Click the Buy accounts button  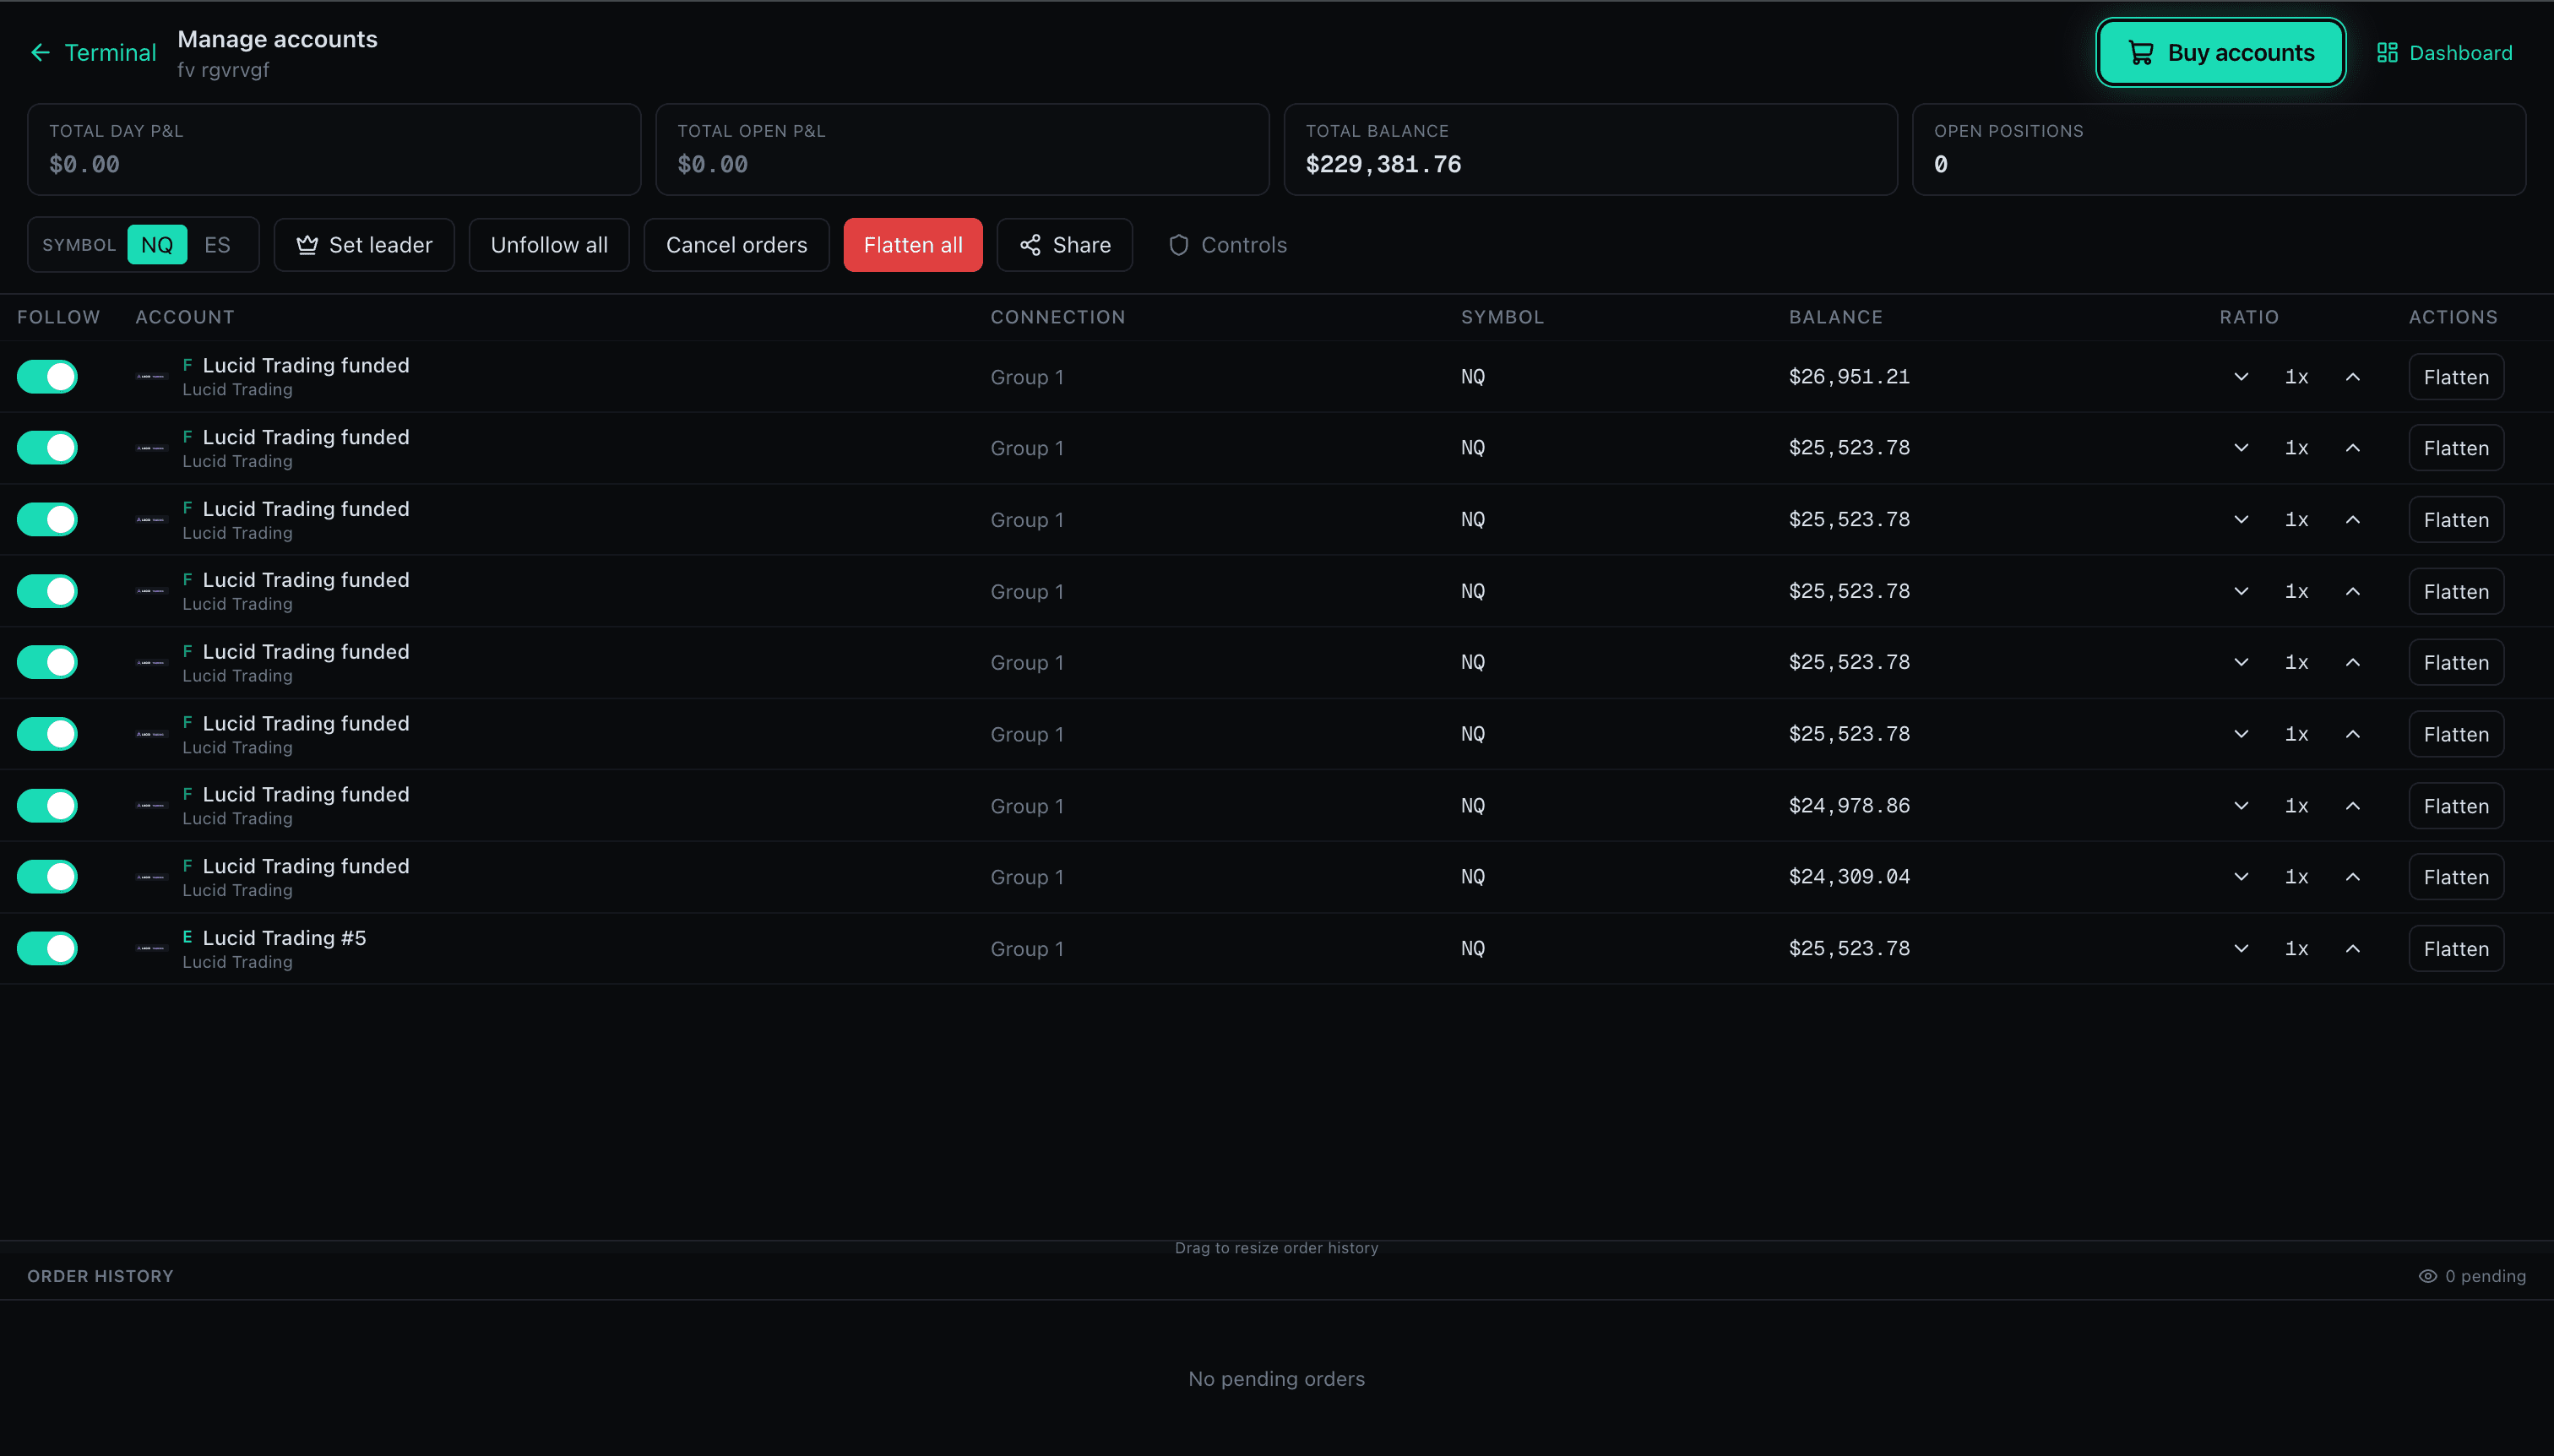click(x=2221, y=53)
